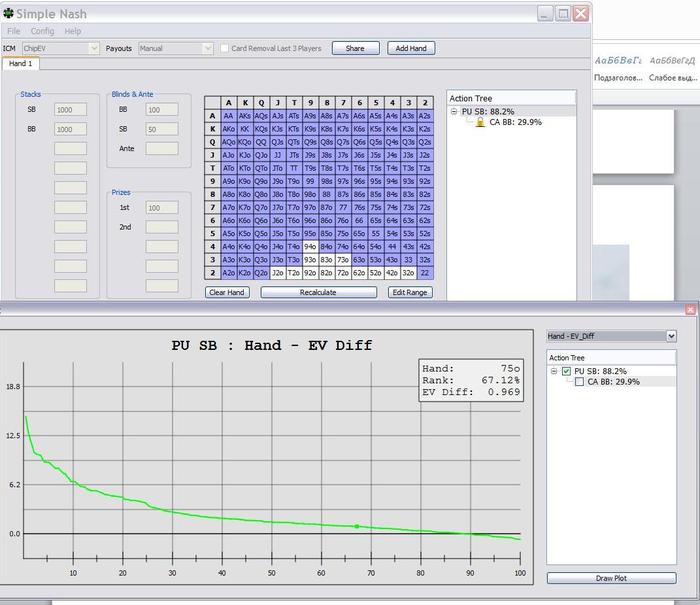
Task: Click the Add Hand button
Action: (411, 48)
